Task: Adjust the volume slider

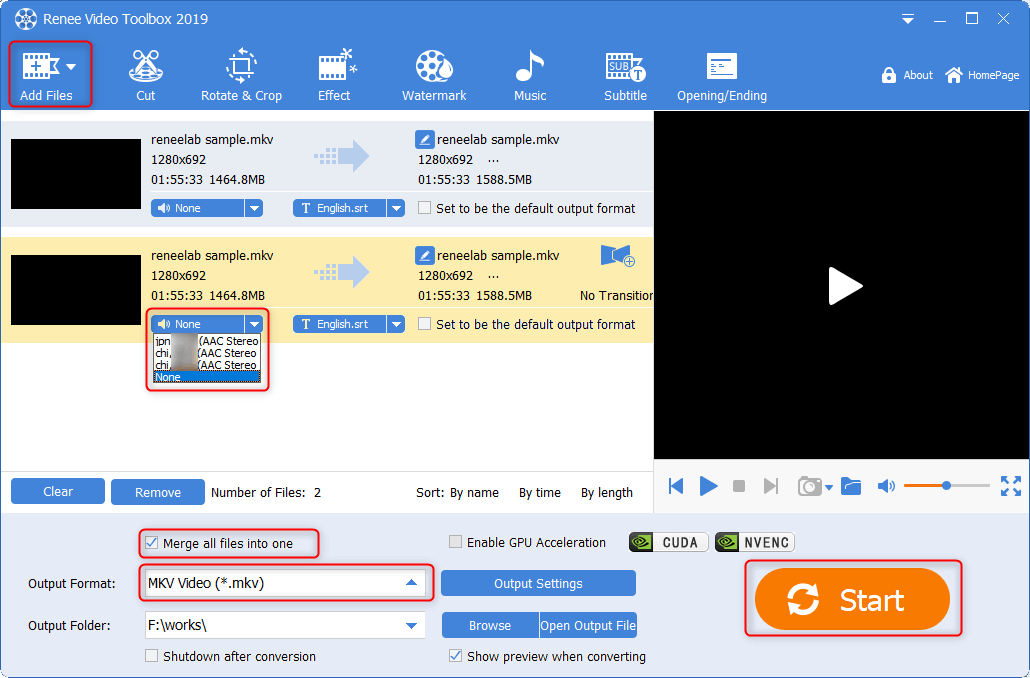Action: pyautogui.click(x=946, y=486)
